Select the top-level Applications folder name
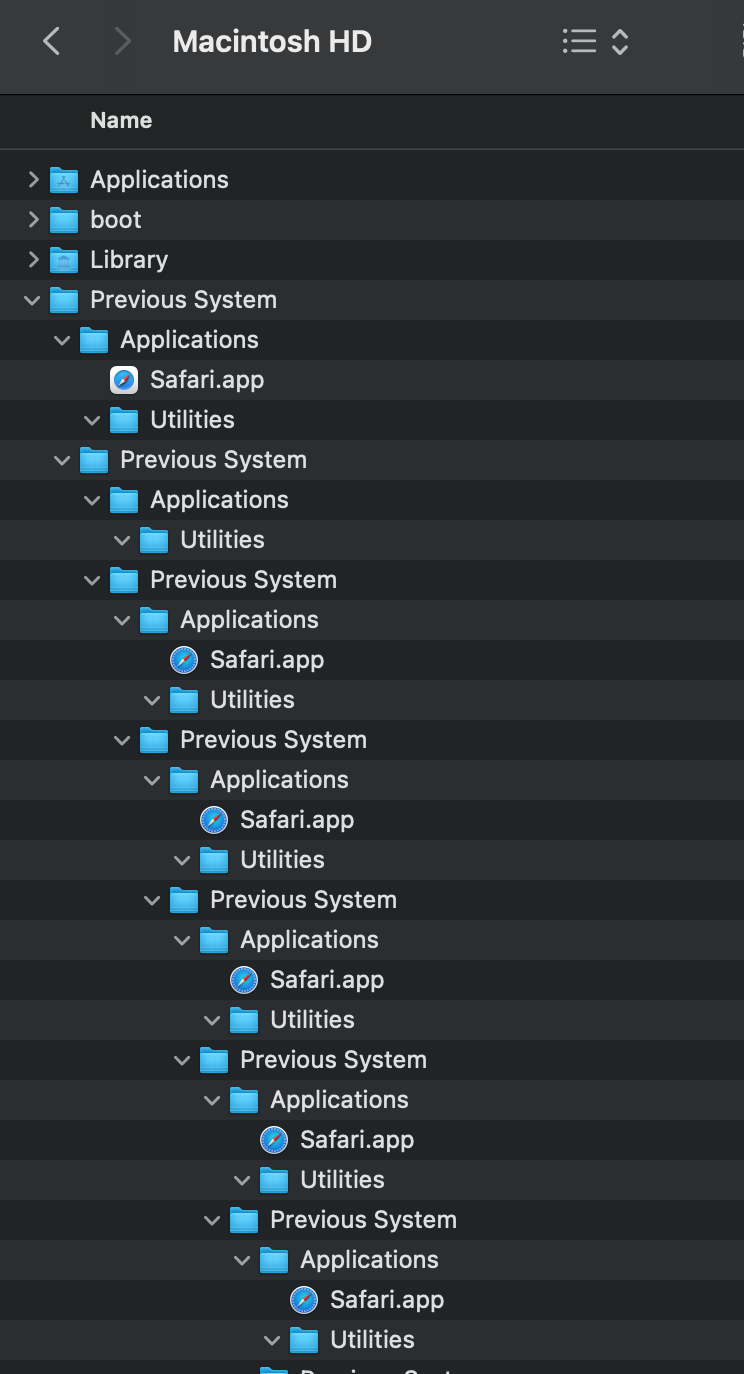 click(159, 180)
